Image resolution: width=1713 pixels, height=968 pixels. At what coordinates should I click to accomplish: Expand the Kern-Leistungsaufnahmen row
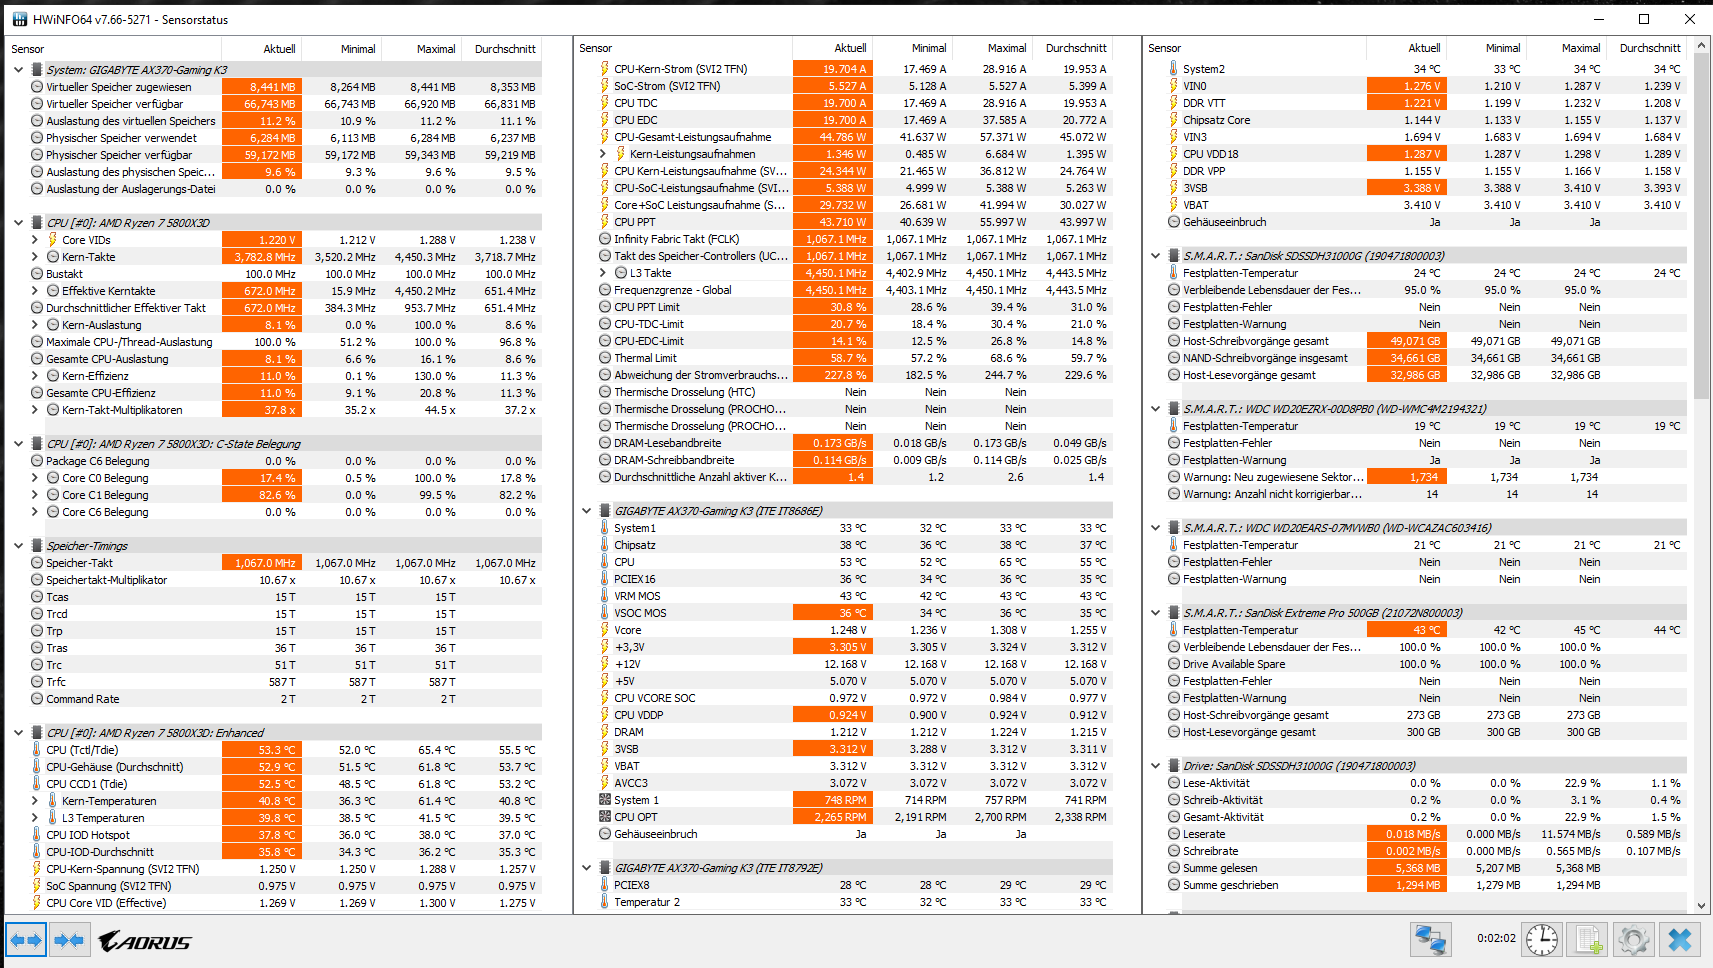tap(603, 154)
